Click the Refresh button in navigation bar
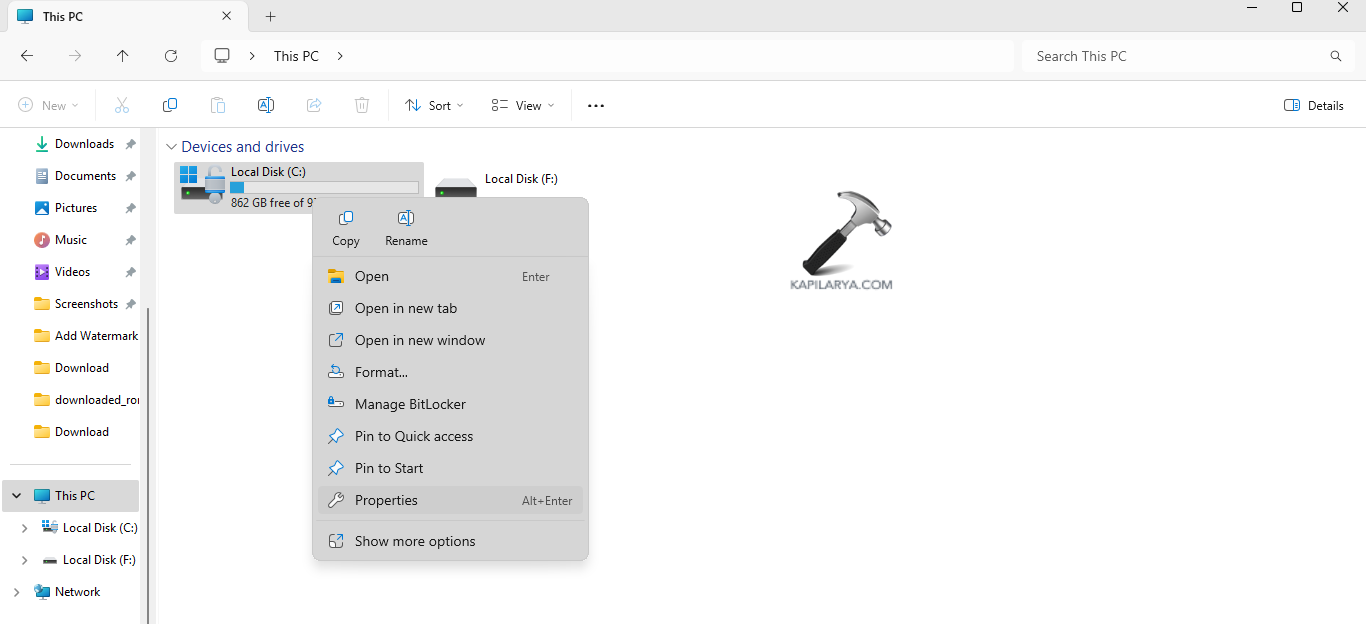 [171, 56]
